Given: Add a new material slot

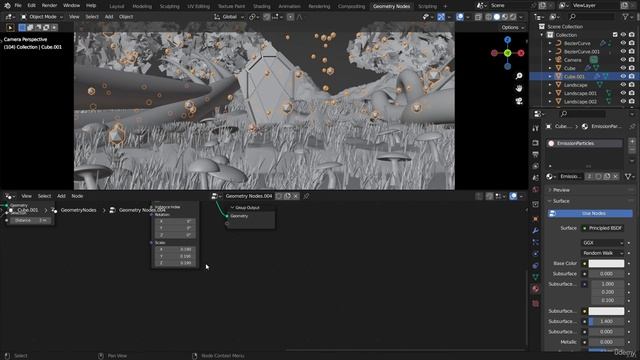Looking at the screenshot, I should click(632, 142).
